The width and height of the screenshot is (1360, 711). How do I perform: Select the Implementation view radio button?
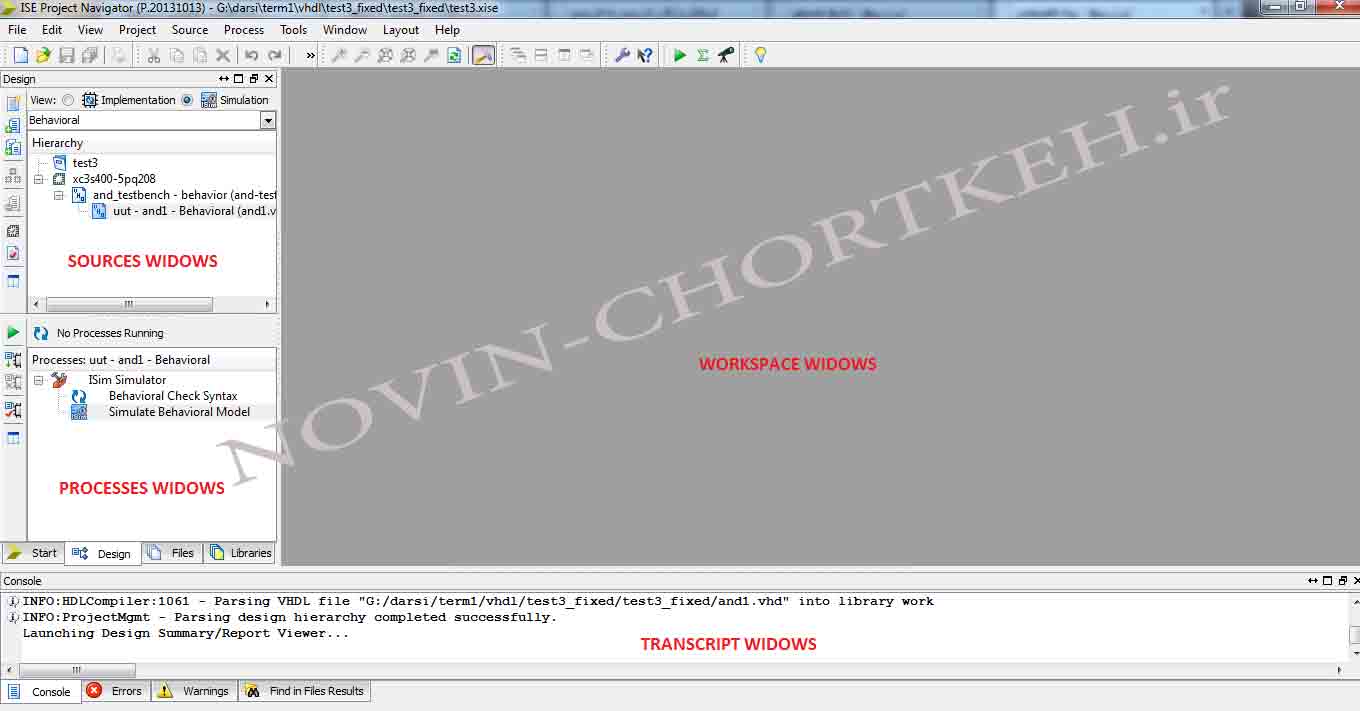[x=68, y=100]
